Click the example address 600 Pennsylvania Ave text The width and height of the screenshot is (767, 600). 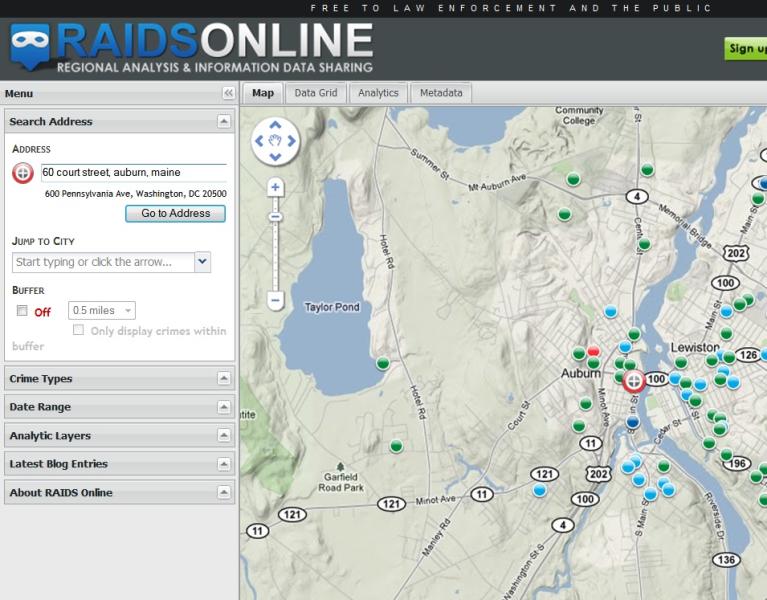click(135, 194)
